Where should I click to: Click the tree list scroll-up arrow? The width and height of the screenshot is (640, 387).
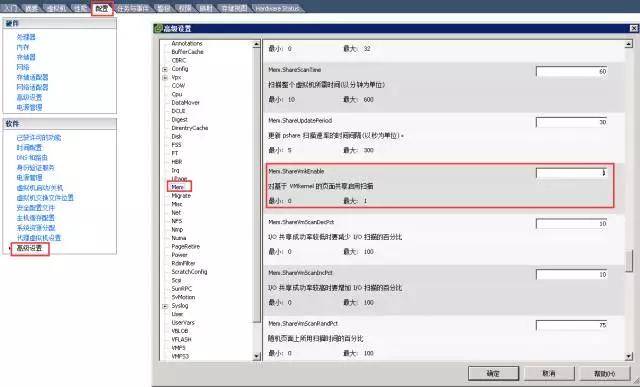click(257, 44)
